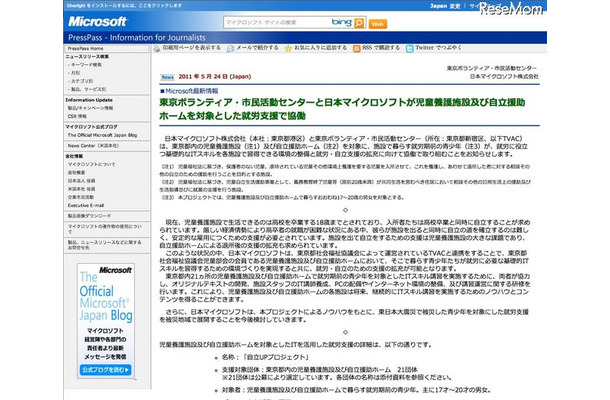Click the マイクロソフト公式ブログ sidebar heading
610x400 pixels.
(91, 127)
